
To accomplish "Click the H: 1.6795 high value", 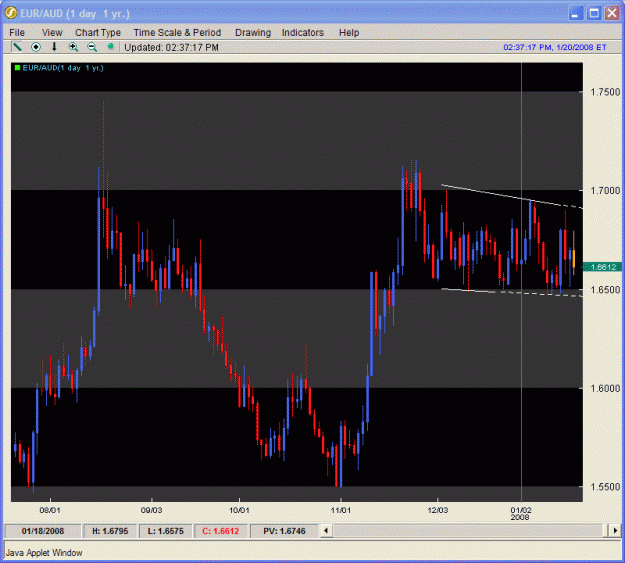I will pos(110,531).
